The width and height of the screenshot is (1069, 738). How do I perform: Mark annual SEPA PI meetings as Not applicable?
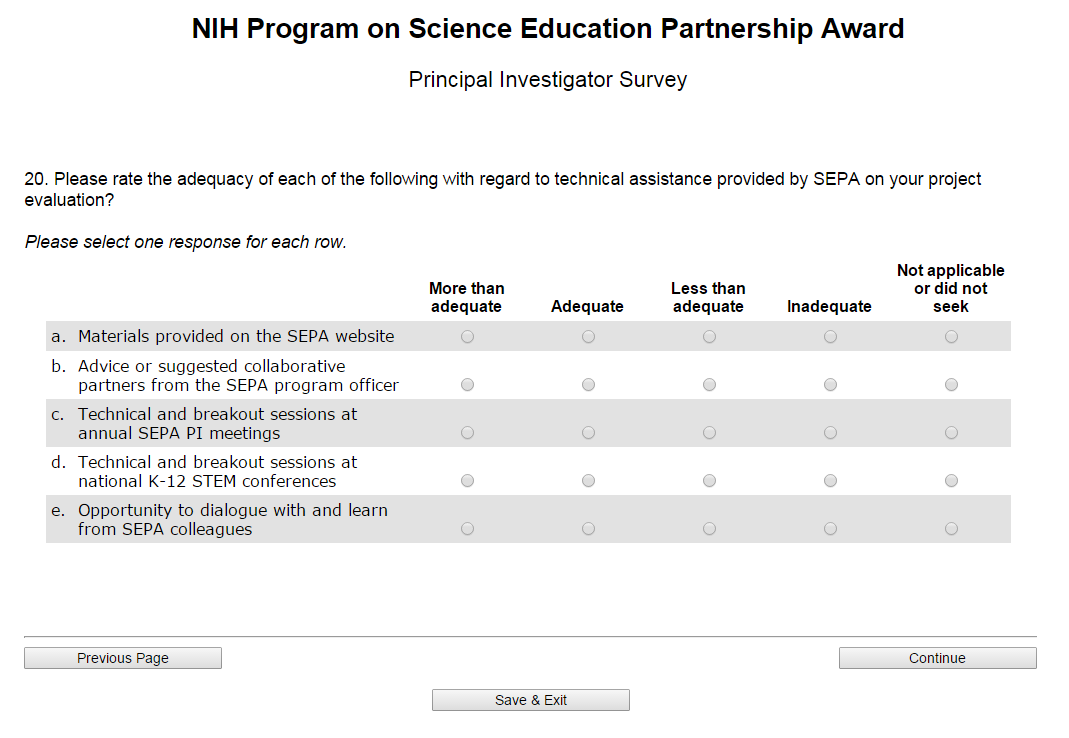[951, 433]
